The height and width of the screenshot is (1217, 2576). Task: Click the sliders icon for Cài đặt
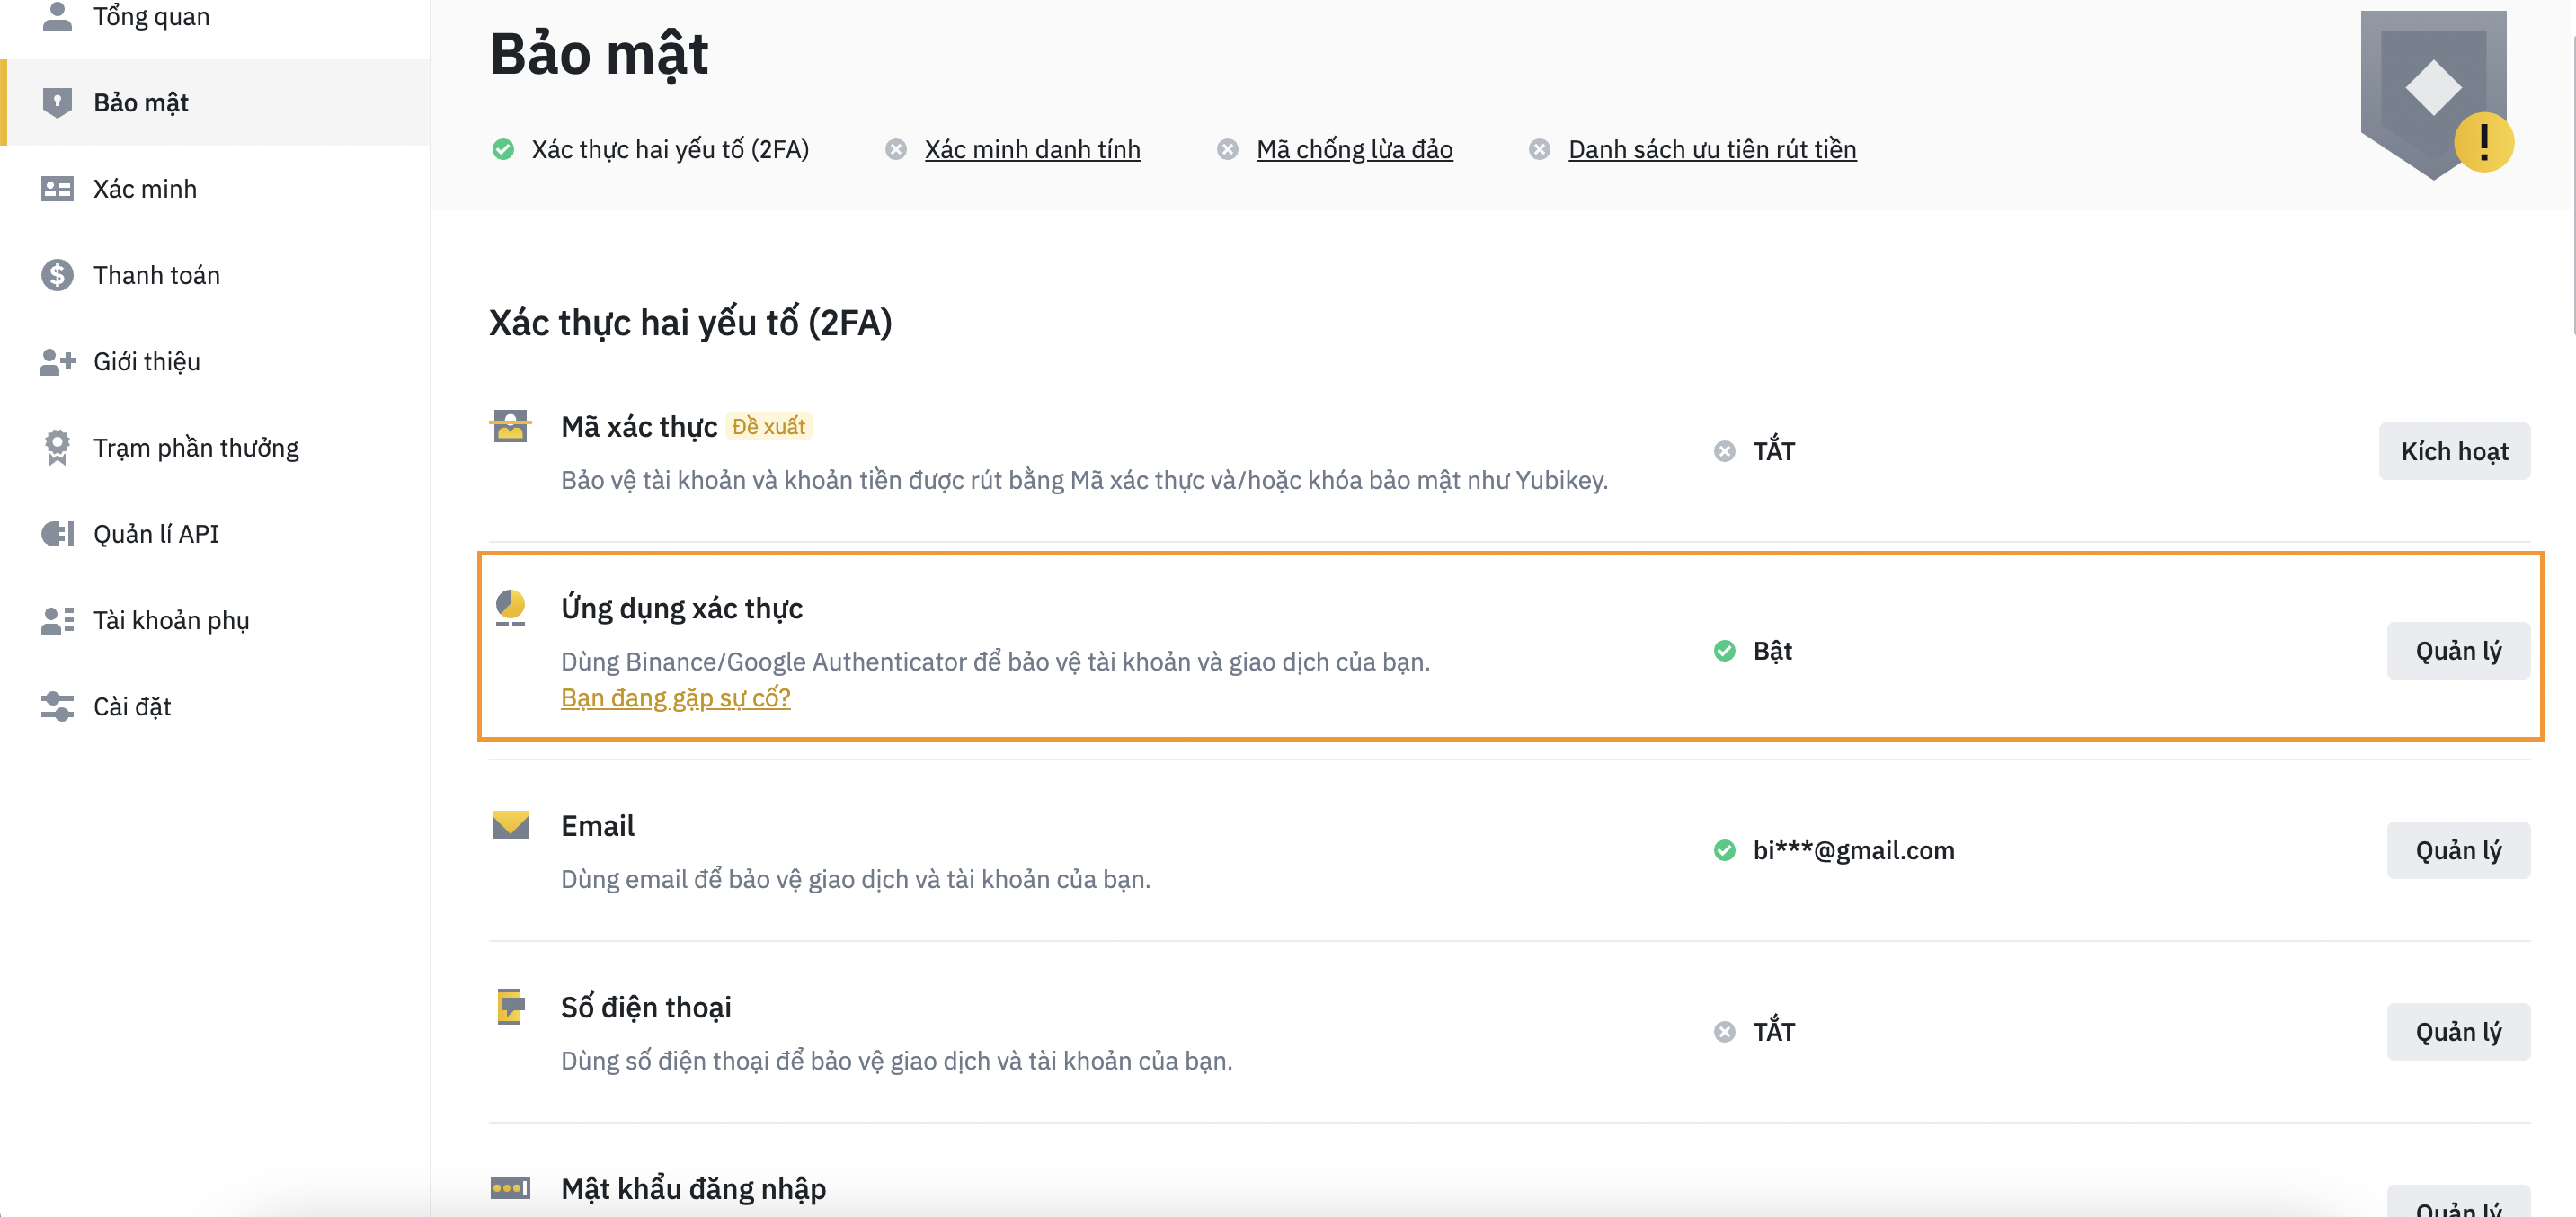tap(57, 706)
